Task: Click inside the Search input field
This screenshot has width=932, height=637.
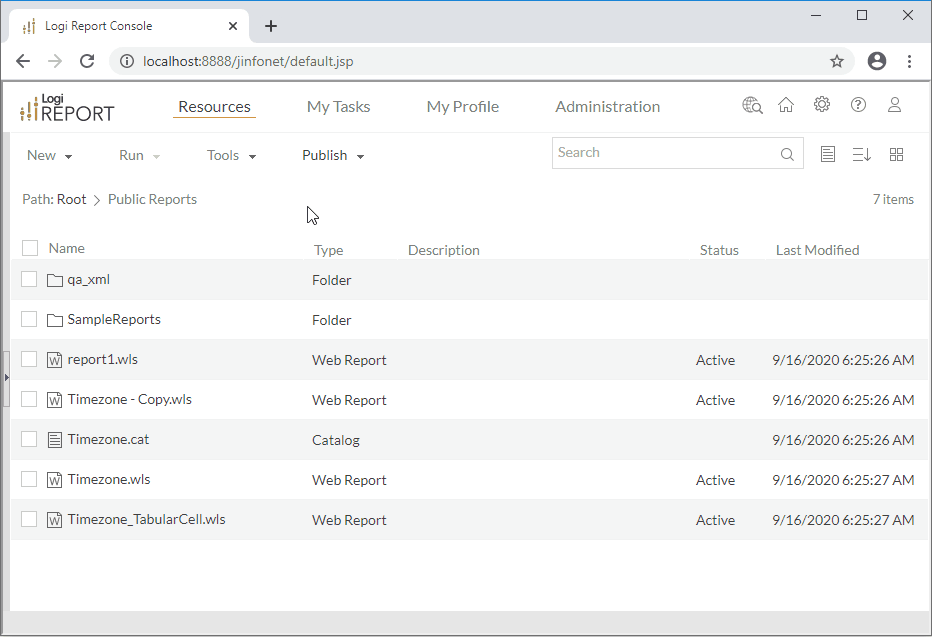Action: [664, 153]
